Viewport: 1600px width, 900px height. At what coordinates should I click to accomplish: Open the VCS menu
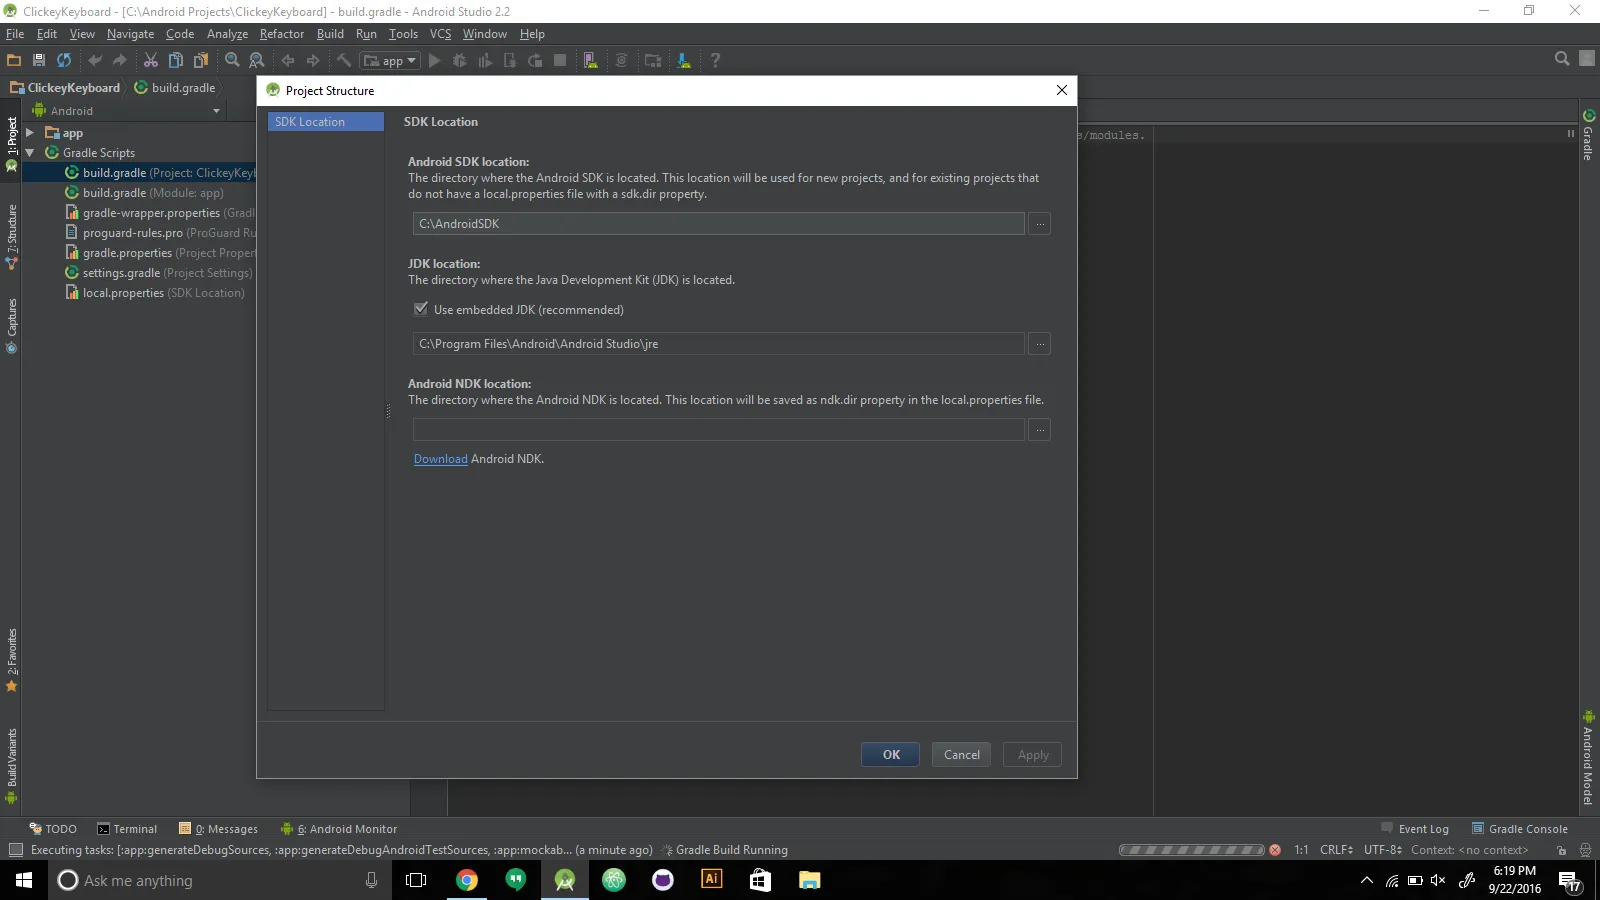click(x=440, y=34)
